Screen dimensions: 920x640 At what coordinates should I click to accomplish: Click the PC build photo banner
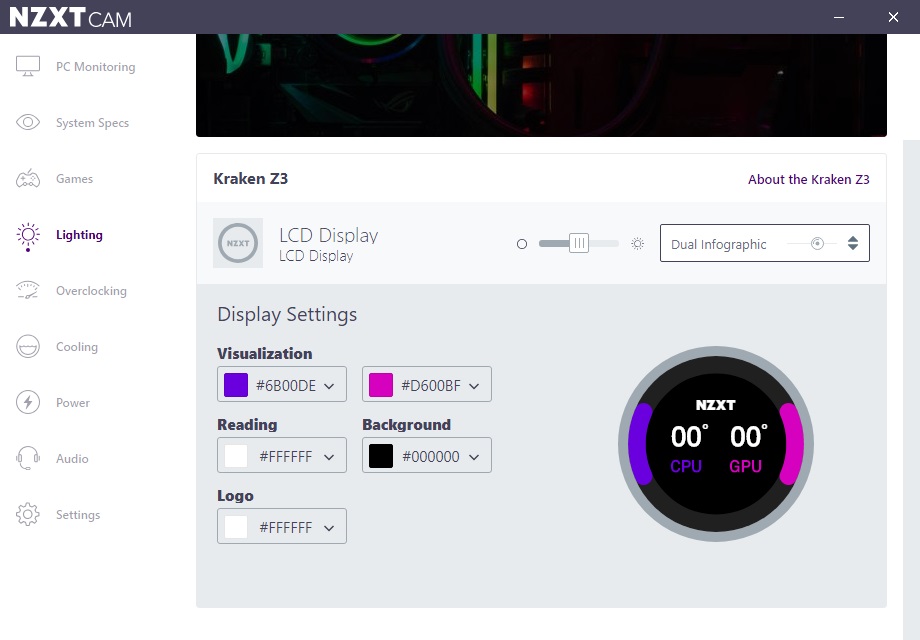[x=541, y=85]
